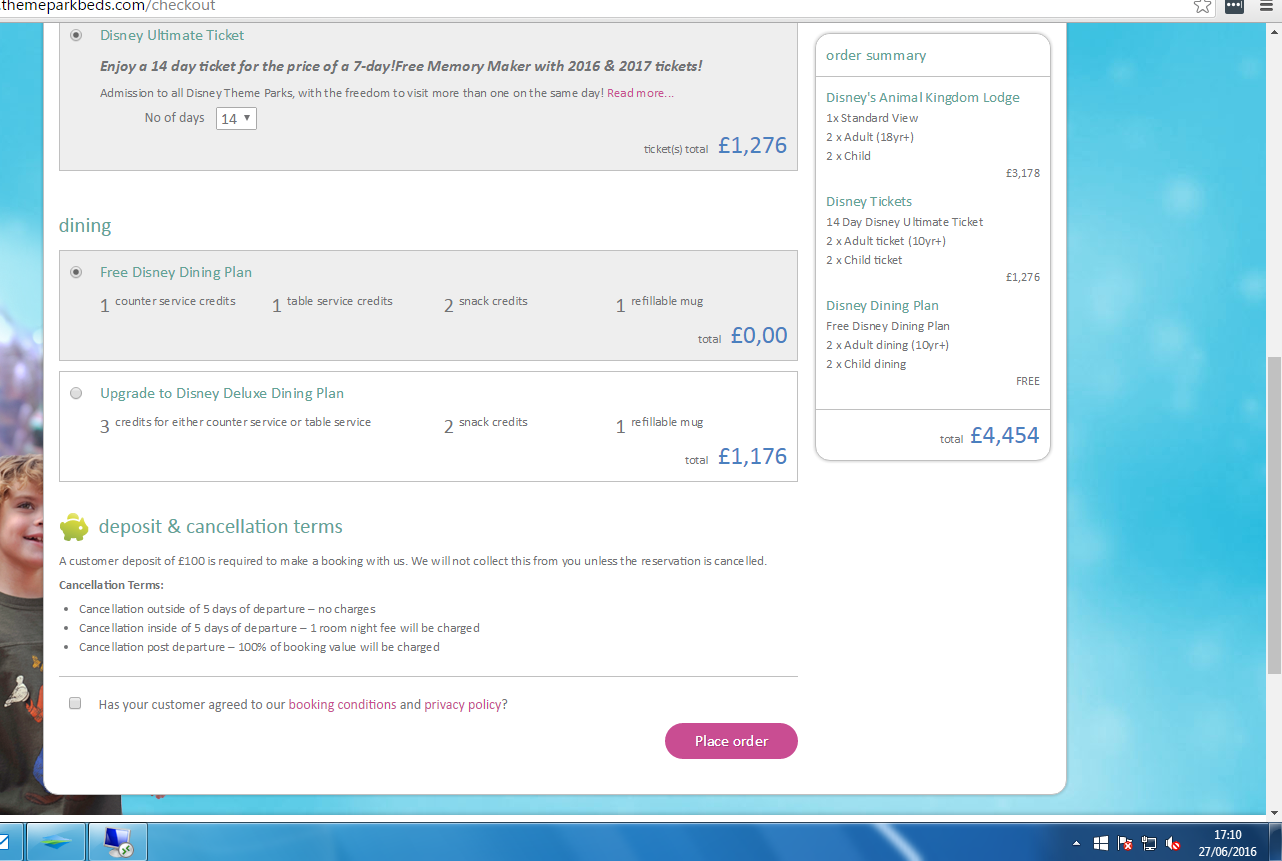Click the Disney Dining Plan summary heading

(882, 305)
